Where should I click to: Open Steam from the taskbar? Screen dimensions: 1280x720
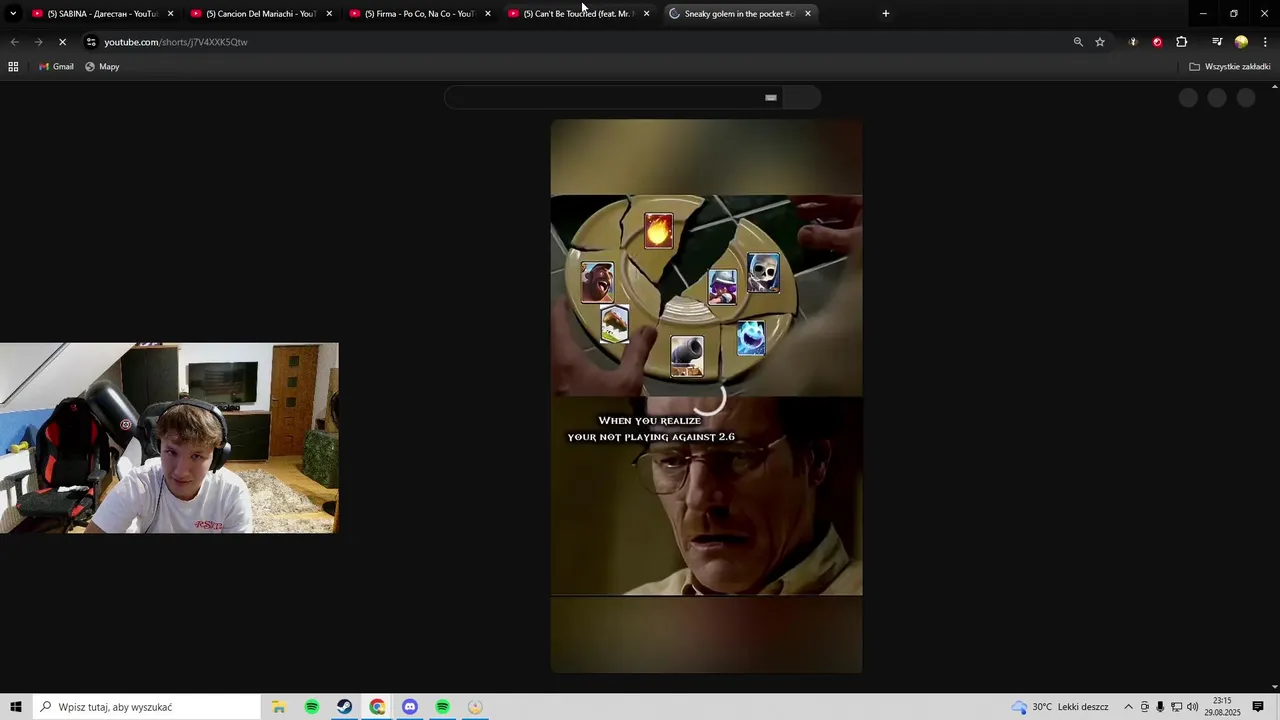click(344, 707)
